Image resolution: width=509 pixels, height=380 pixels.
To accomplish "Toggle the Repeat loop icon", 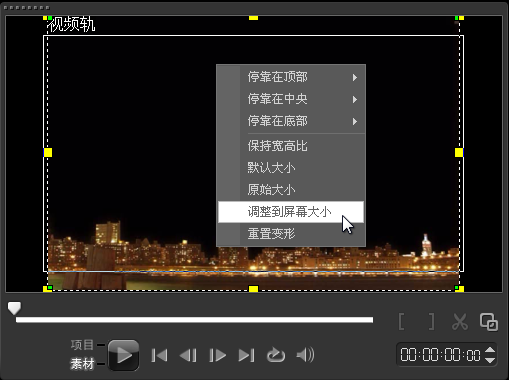I will [276, 355].
